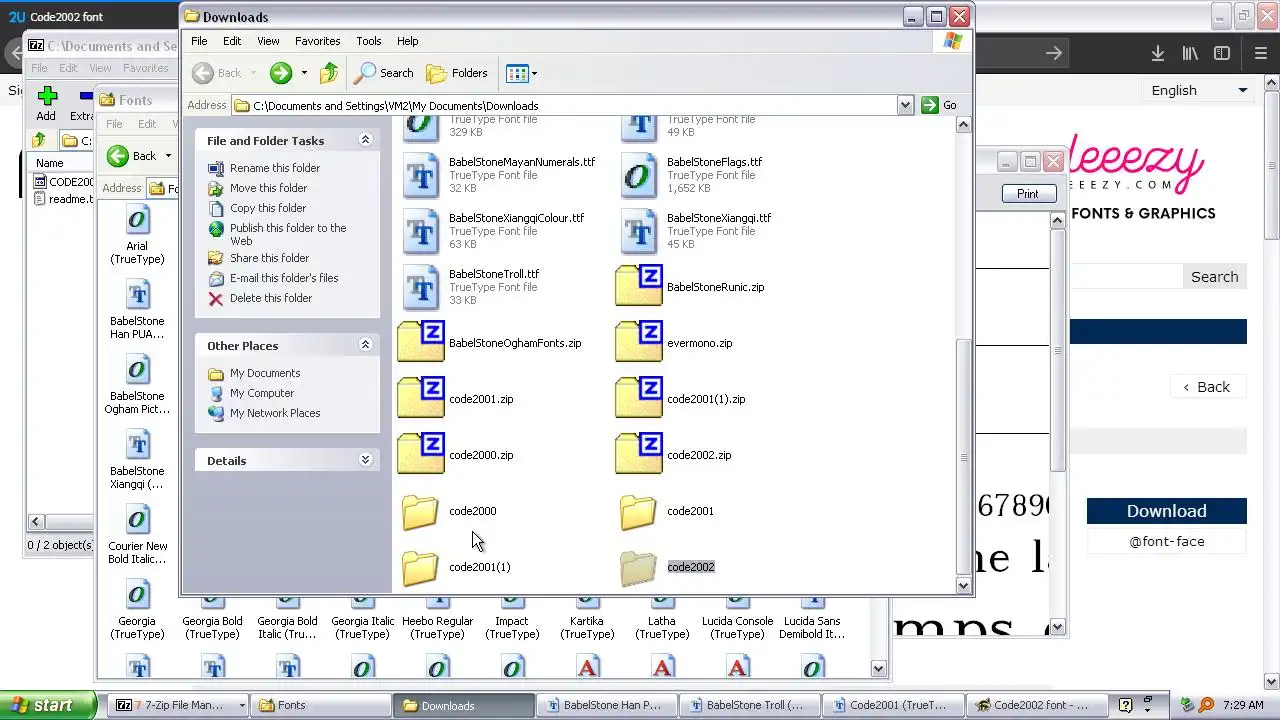Viewport: 1280px width, 720px height.
Task: Click Share this folder task
Action: 269,258
